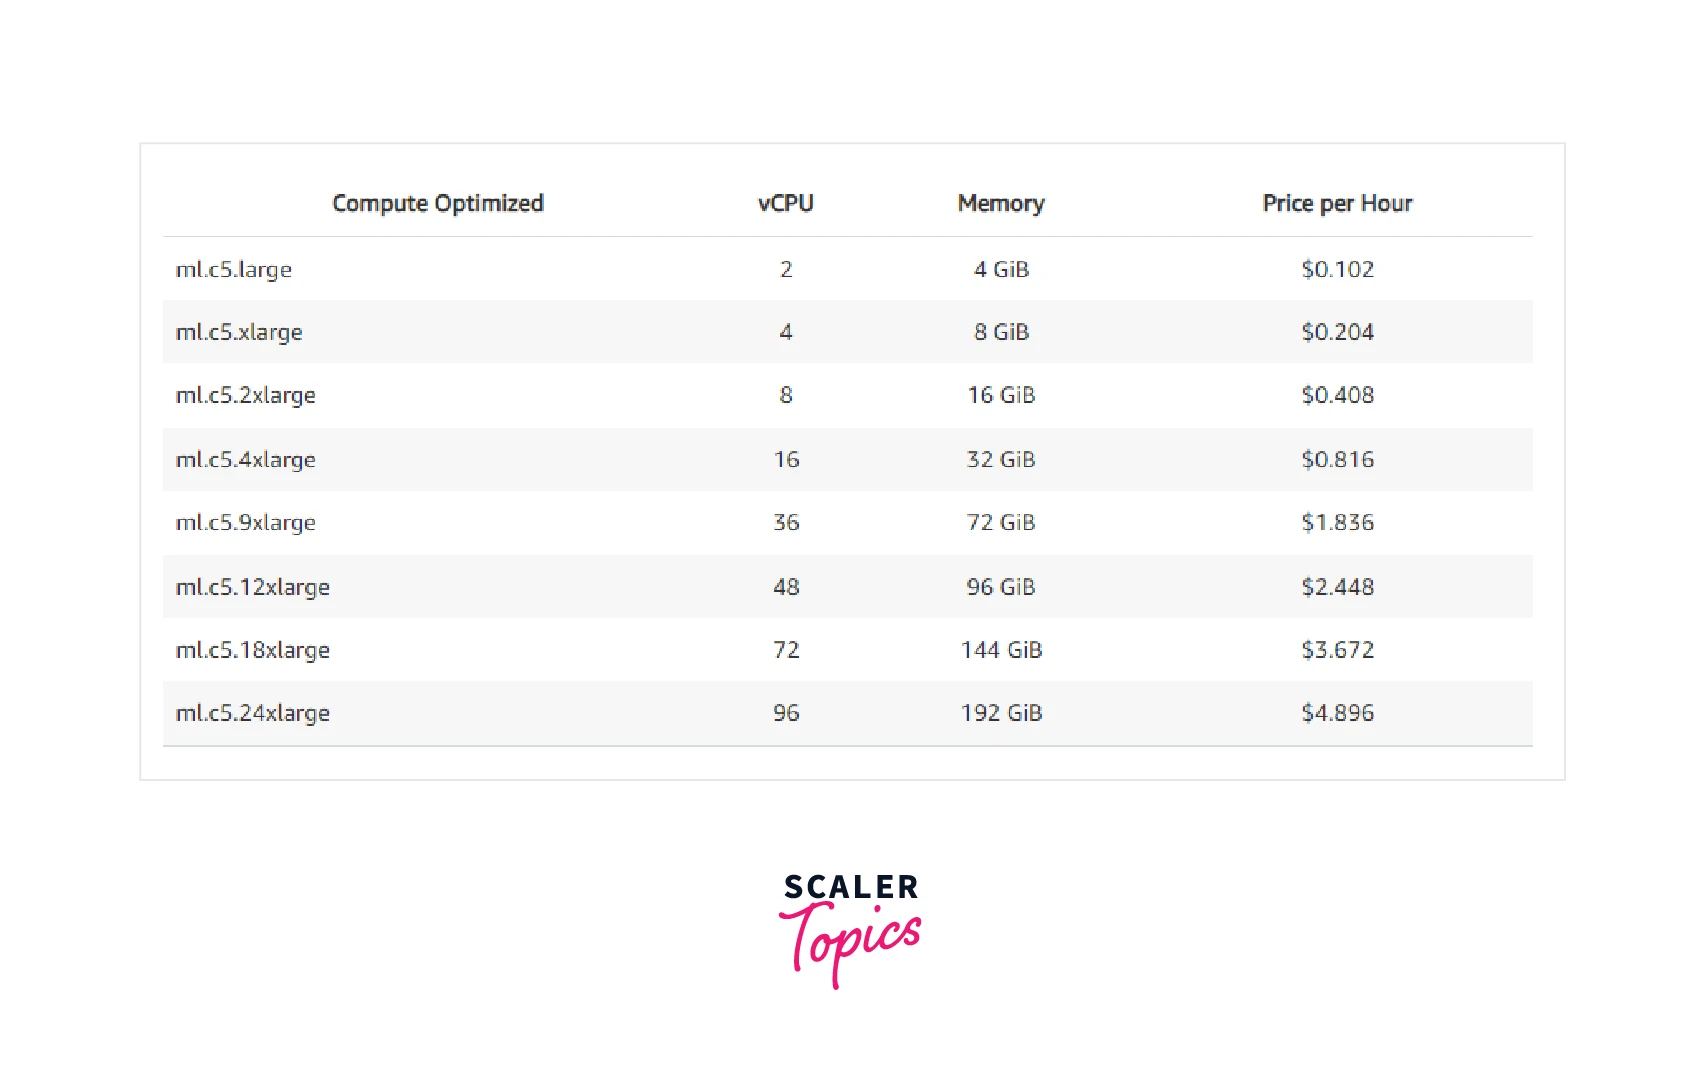Screen dimensions: 1706x1087
Task: Click the $1.836 price value
Action: tap(1337, 523)
